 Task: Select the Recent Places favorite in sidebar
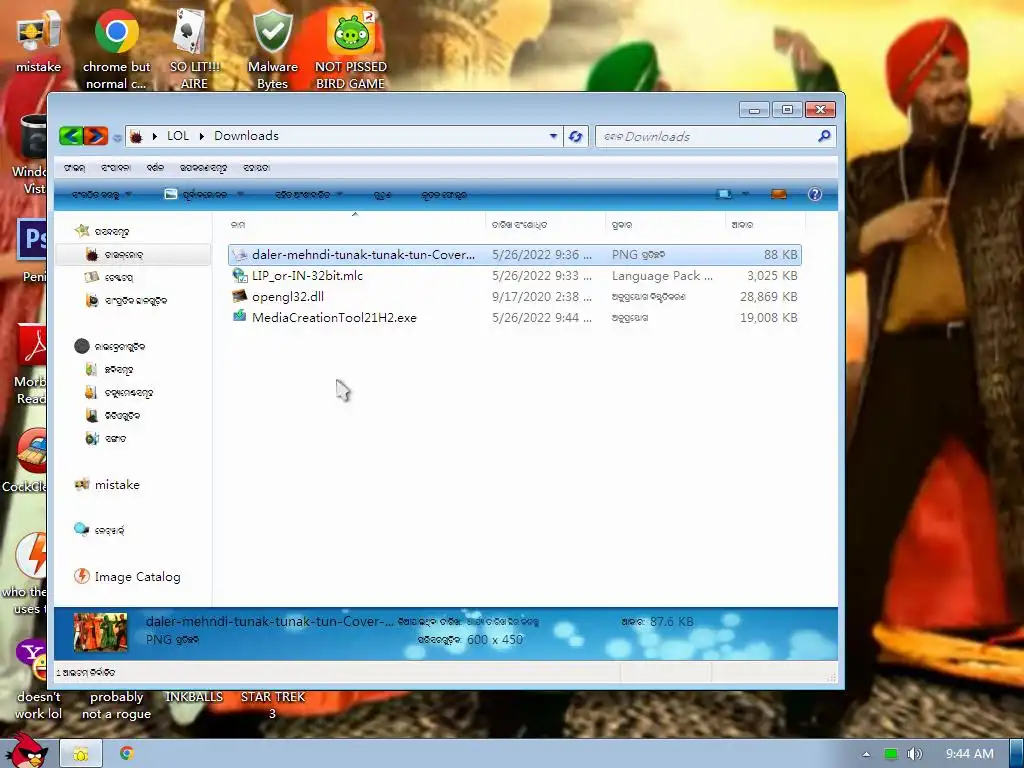(127, 300)
